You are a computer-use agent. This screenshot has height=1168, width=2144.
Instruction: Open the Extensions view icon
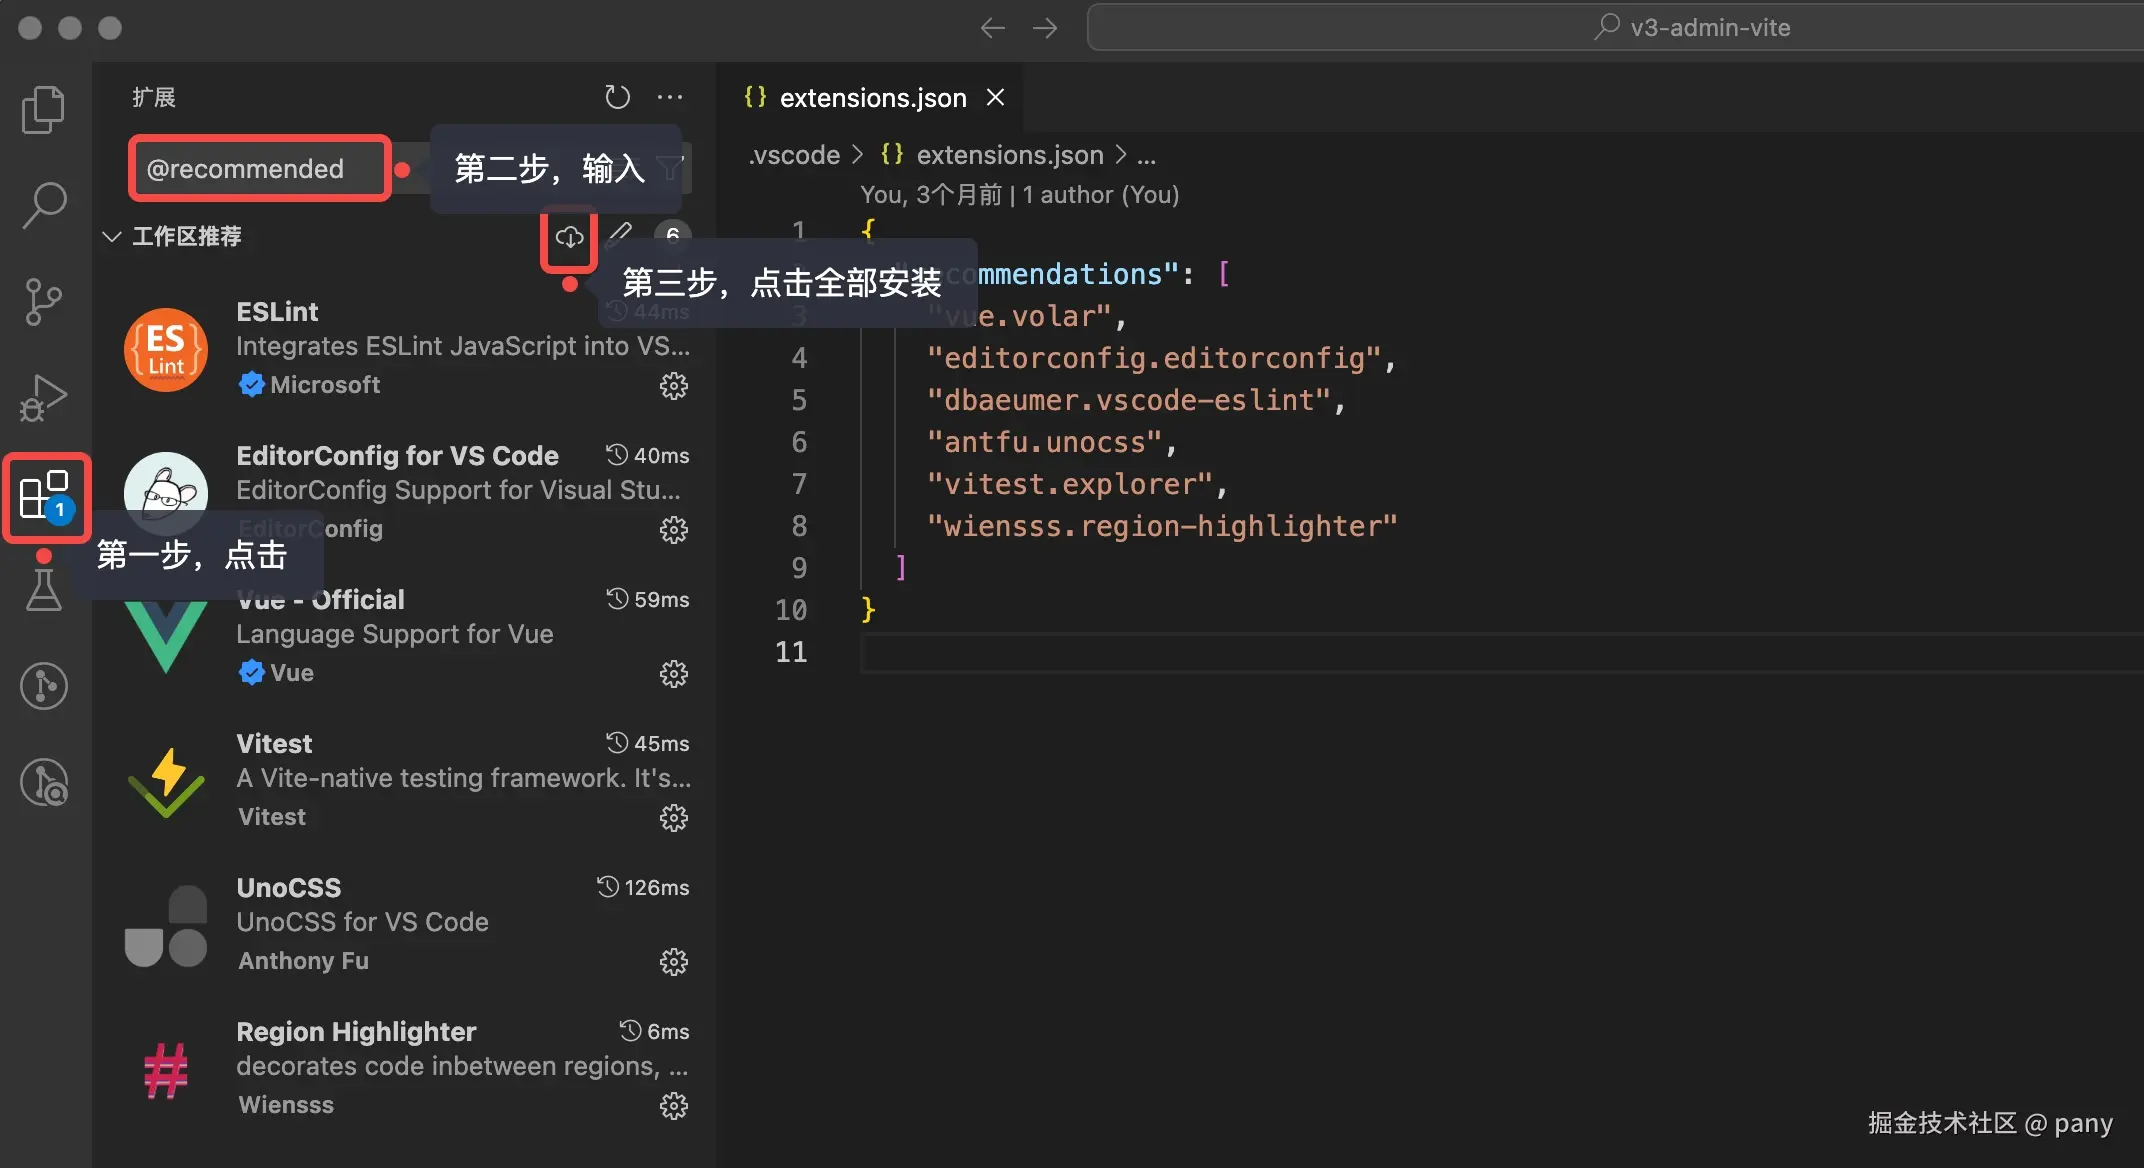(x=45, y=496)
